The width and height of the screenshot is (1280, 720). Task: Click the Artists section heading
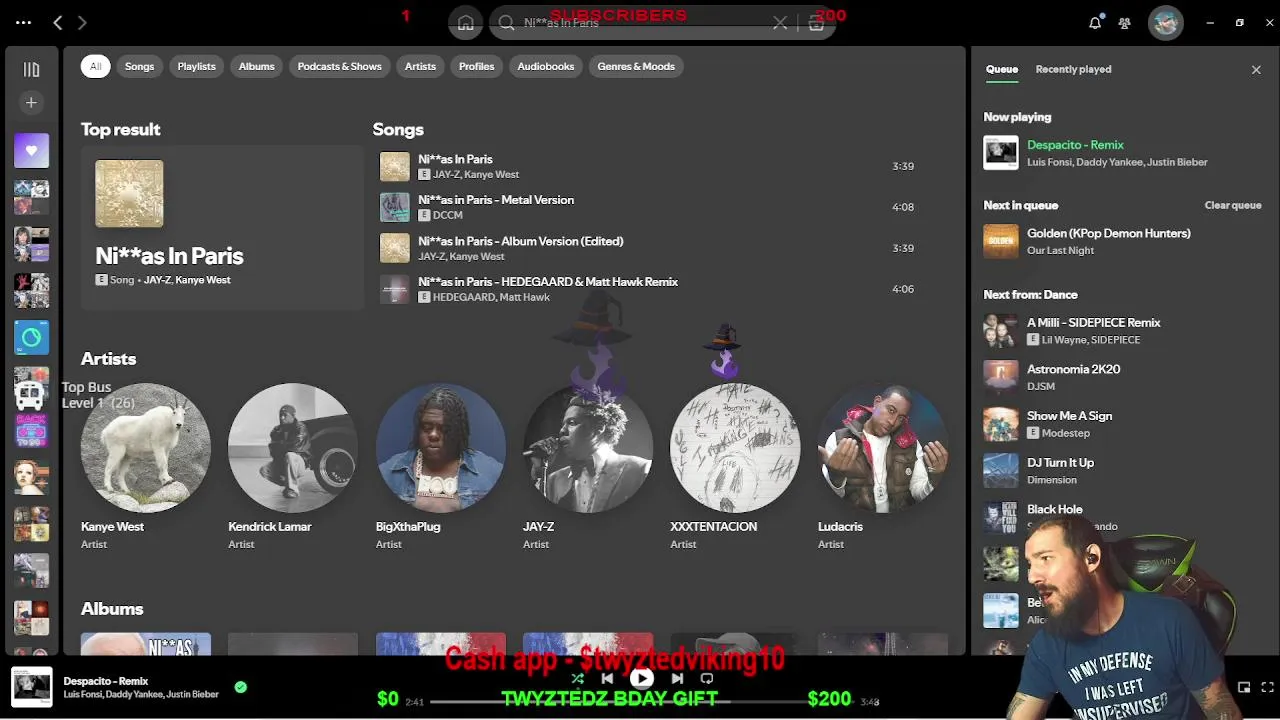point(108,358)
